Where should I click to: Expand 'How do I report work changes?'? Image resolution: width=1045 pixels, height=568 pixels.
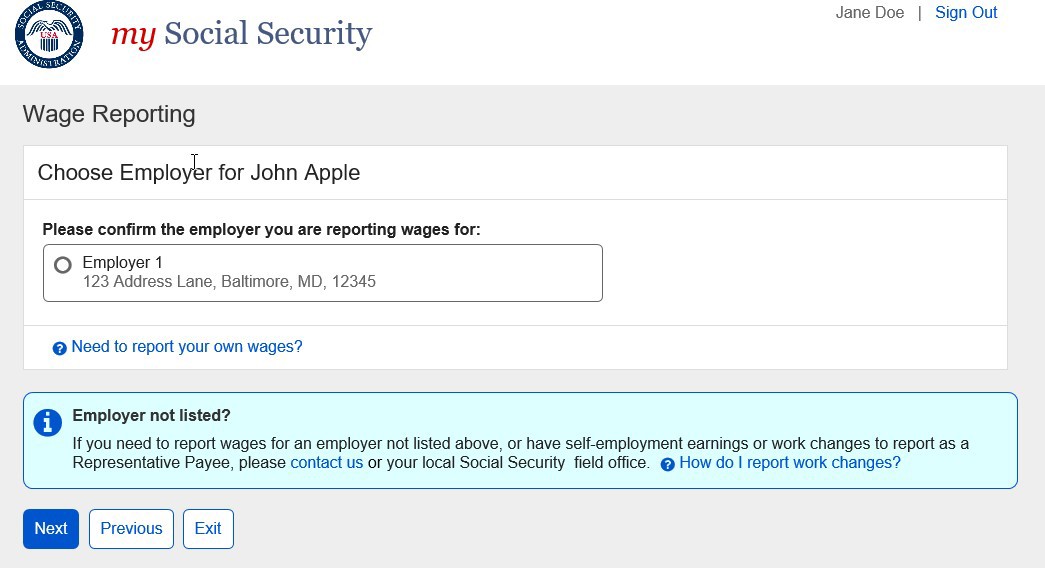pos(789,463)
